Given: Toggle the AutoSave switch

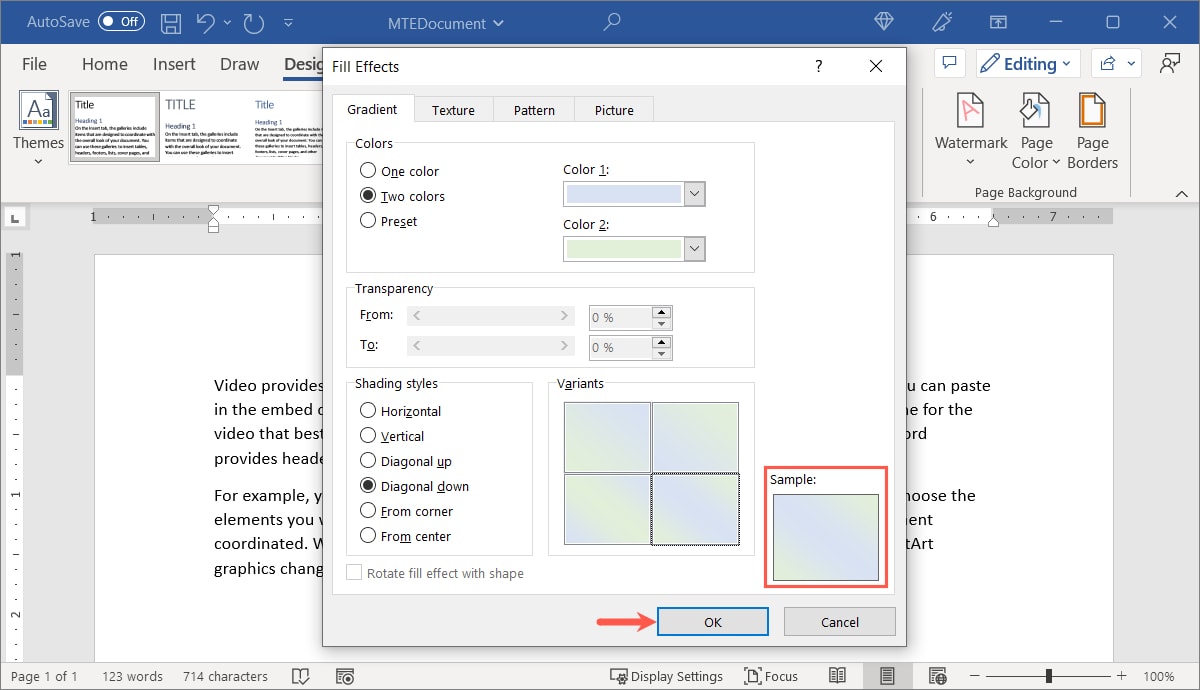Looking at the screenshot, I should tap(120, 22).
